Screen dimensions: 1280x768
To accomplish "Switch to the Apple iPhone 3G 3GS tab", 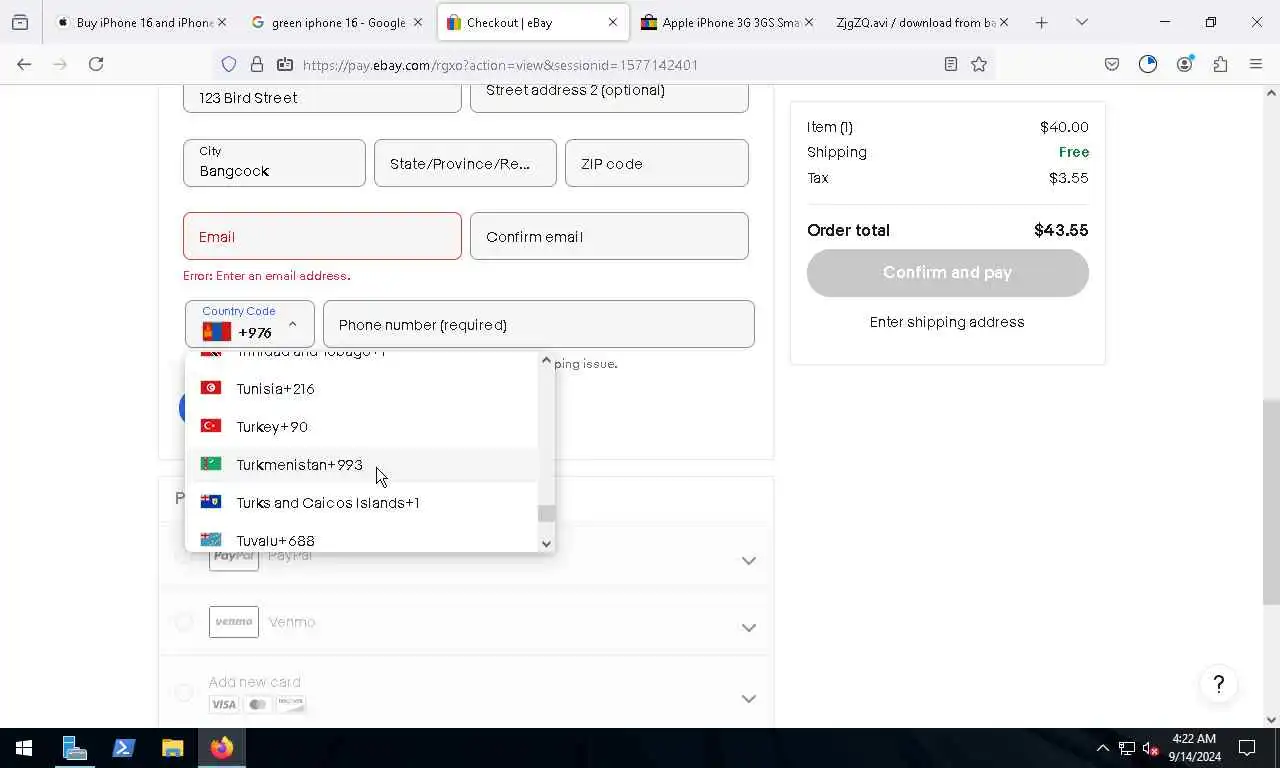I will 727,22.
